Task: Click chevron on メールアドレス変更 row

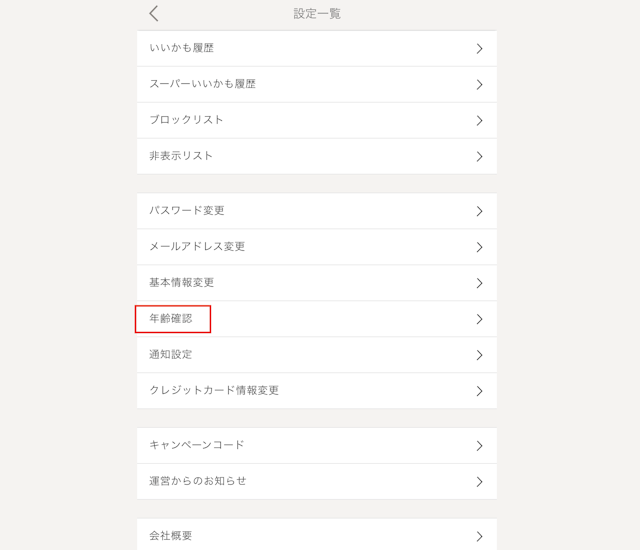Action: (480, 247)
